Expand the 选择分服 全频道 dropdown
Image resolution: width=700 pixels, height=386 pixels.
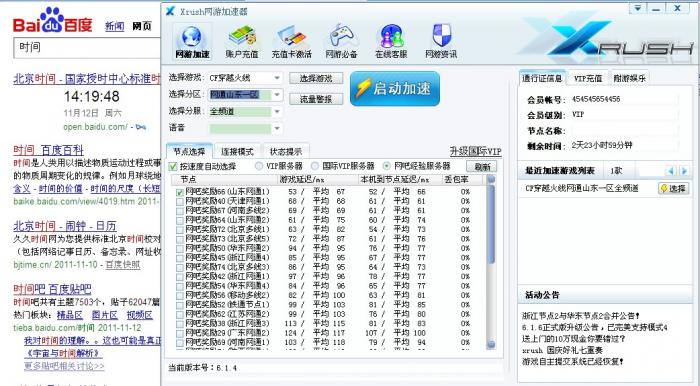277,112
